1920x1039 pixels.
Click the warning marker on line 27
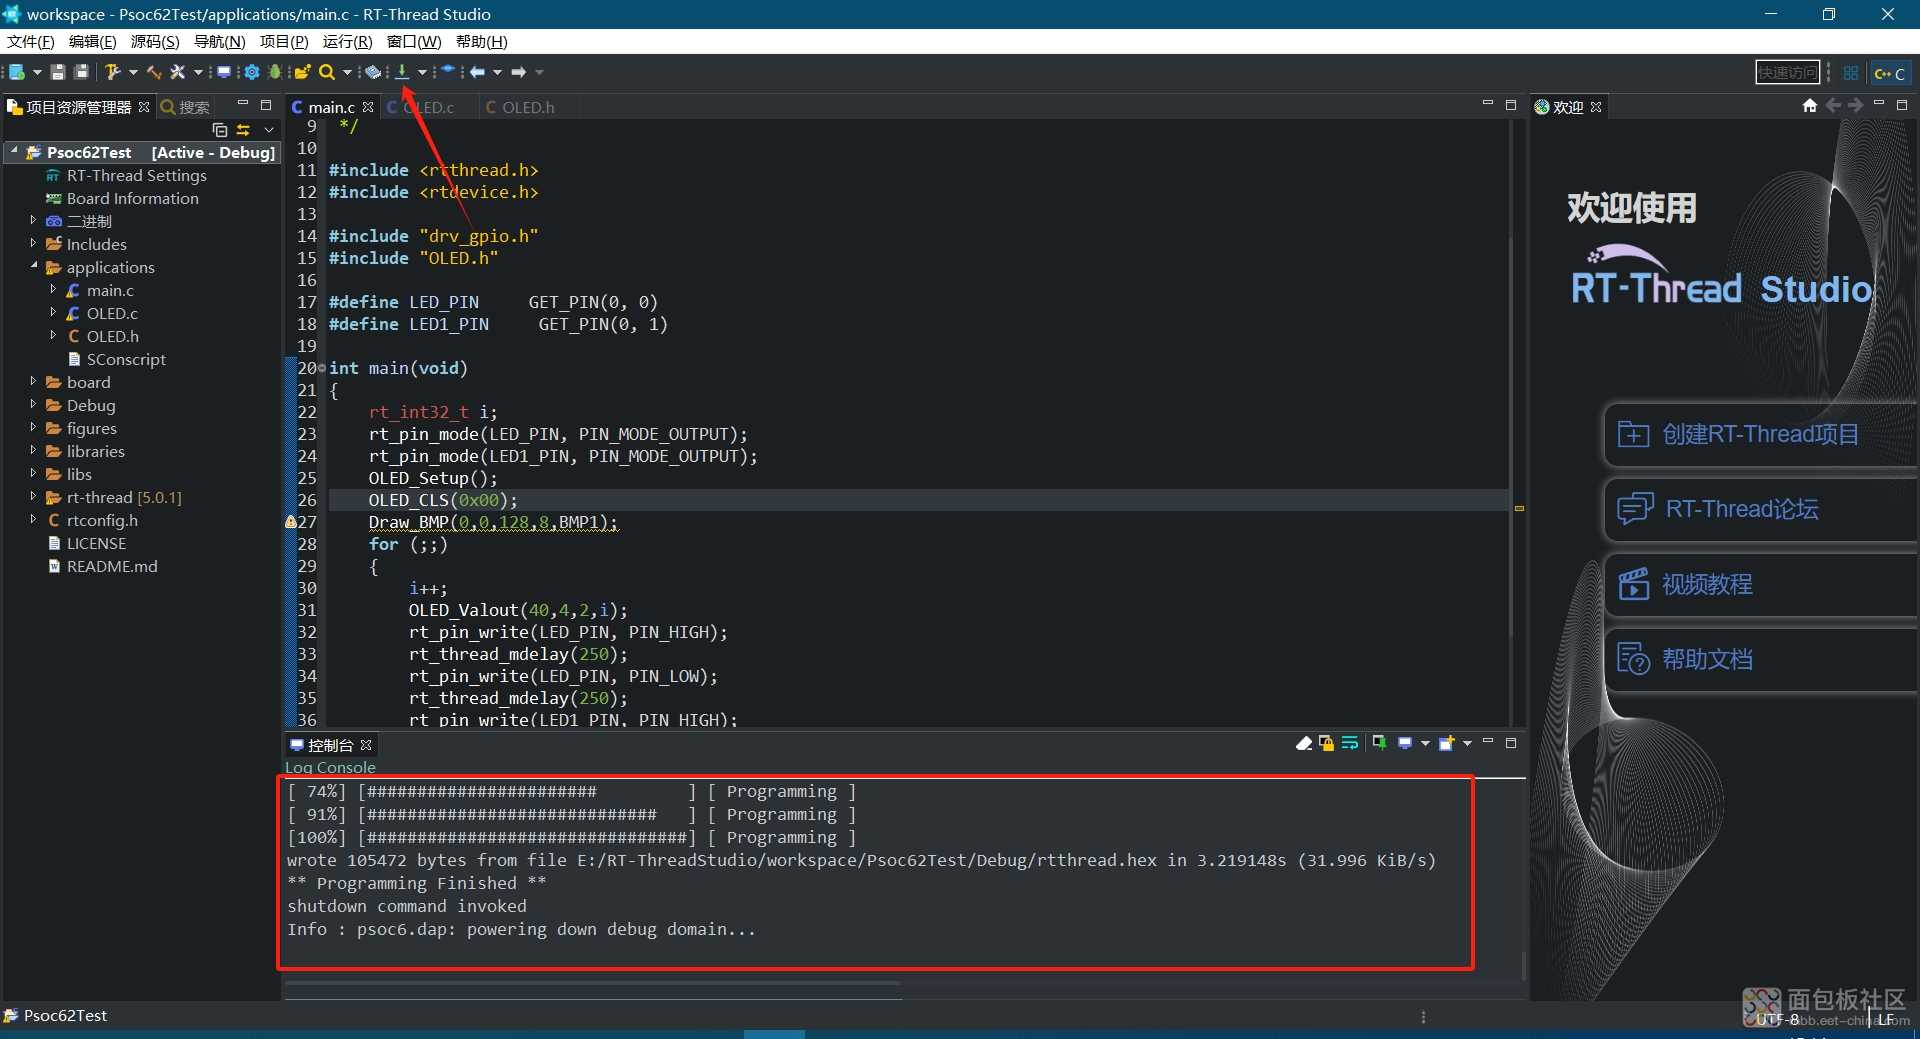291,522
